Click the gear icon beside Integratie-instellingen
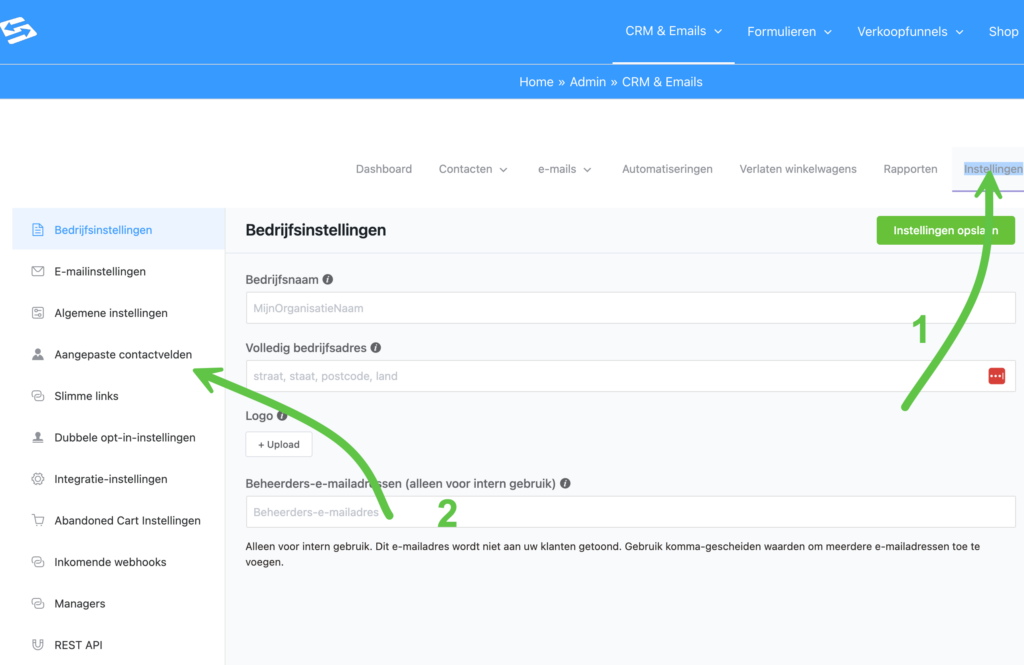The height and width of the screenshot is (665, 1024). tap(38, 479)
